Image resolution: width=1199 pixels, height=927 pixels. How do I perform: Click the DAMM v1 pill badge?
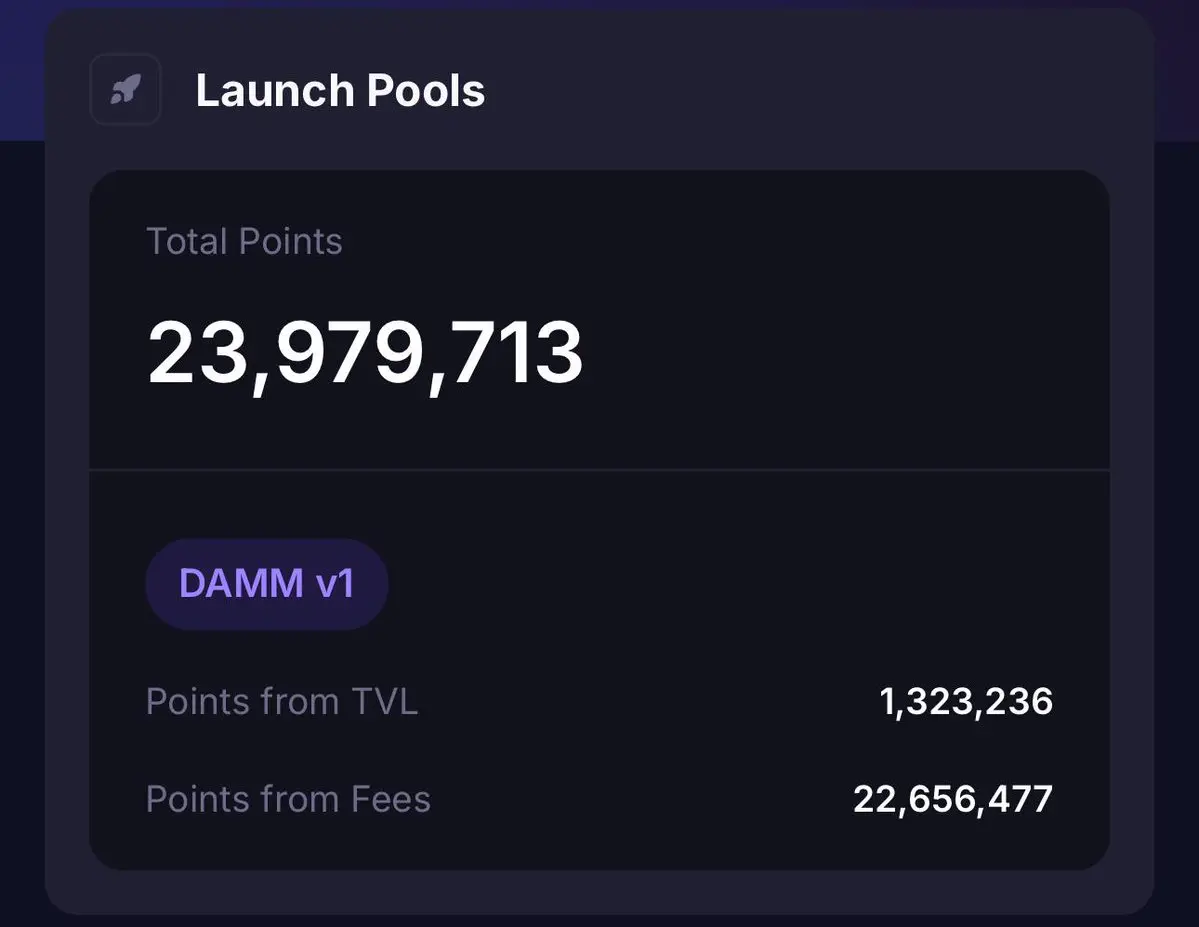[267, 584]
